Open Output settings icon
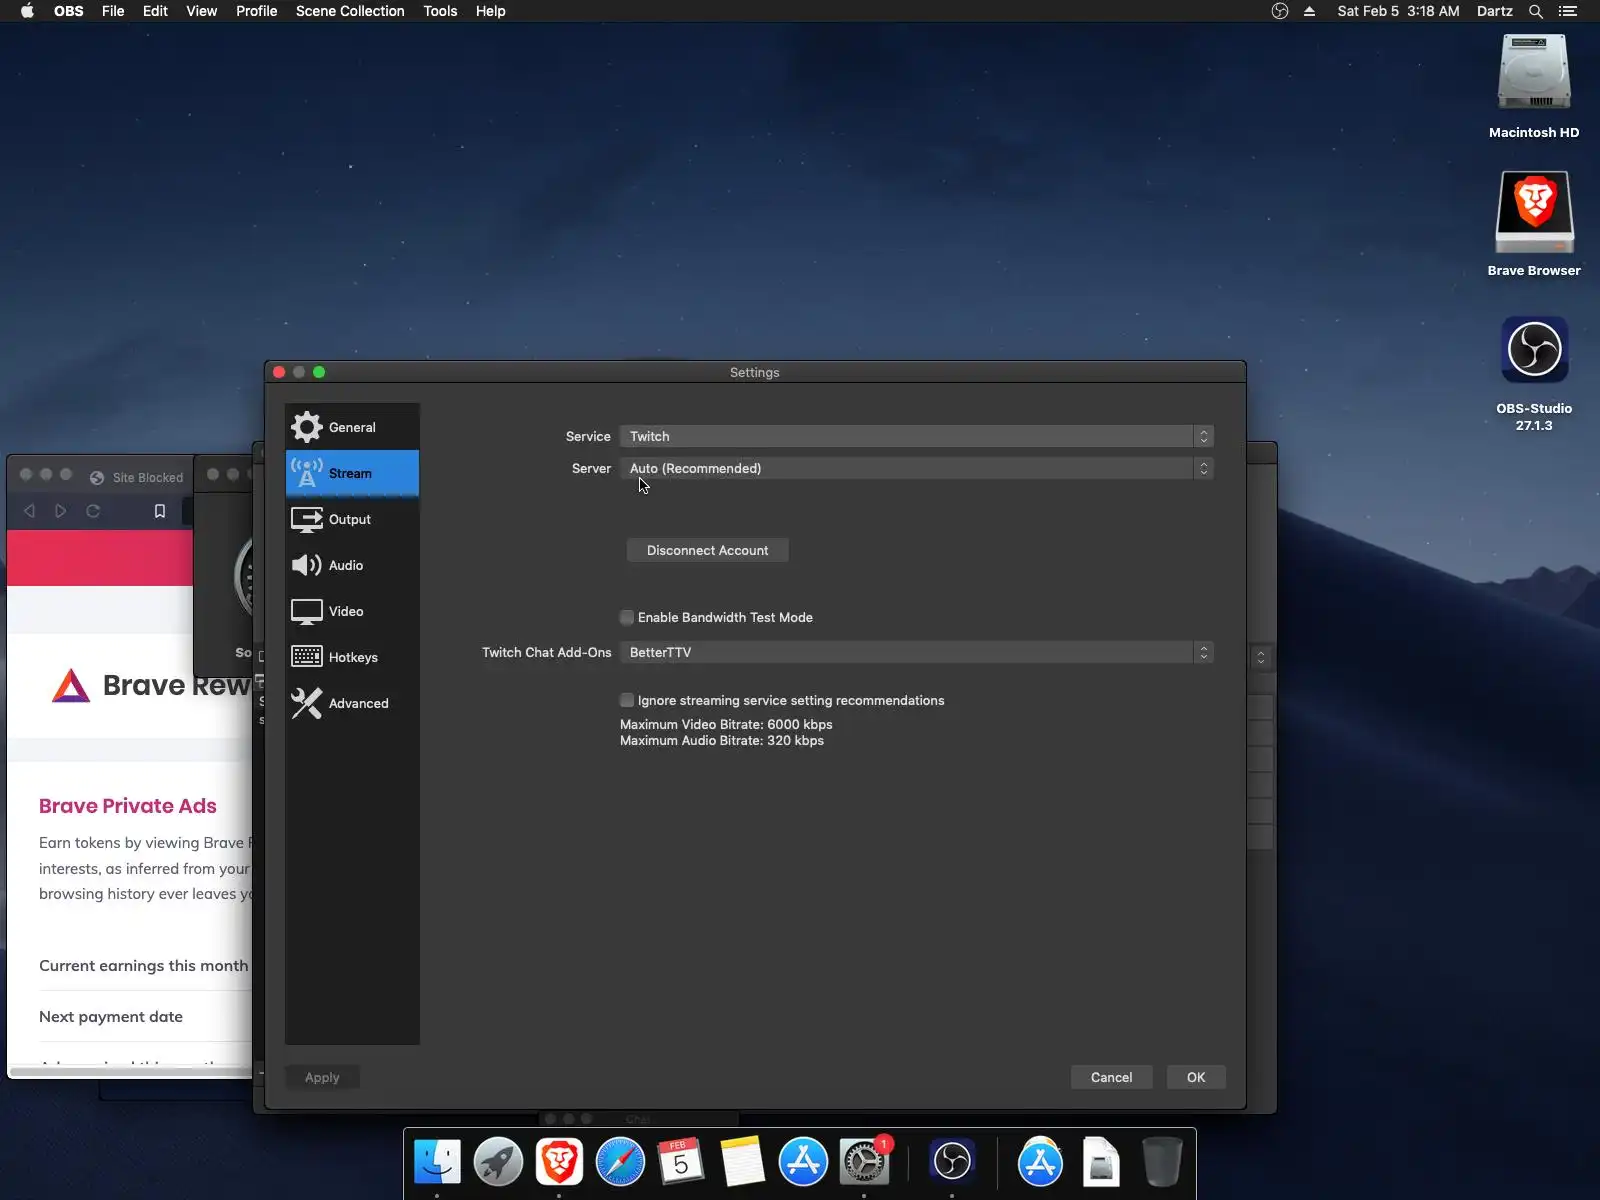 coord(306,519)
